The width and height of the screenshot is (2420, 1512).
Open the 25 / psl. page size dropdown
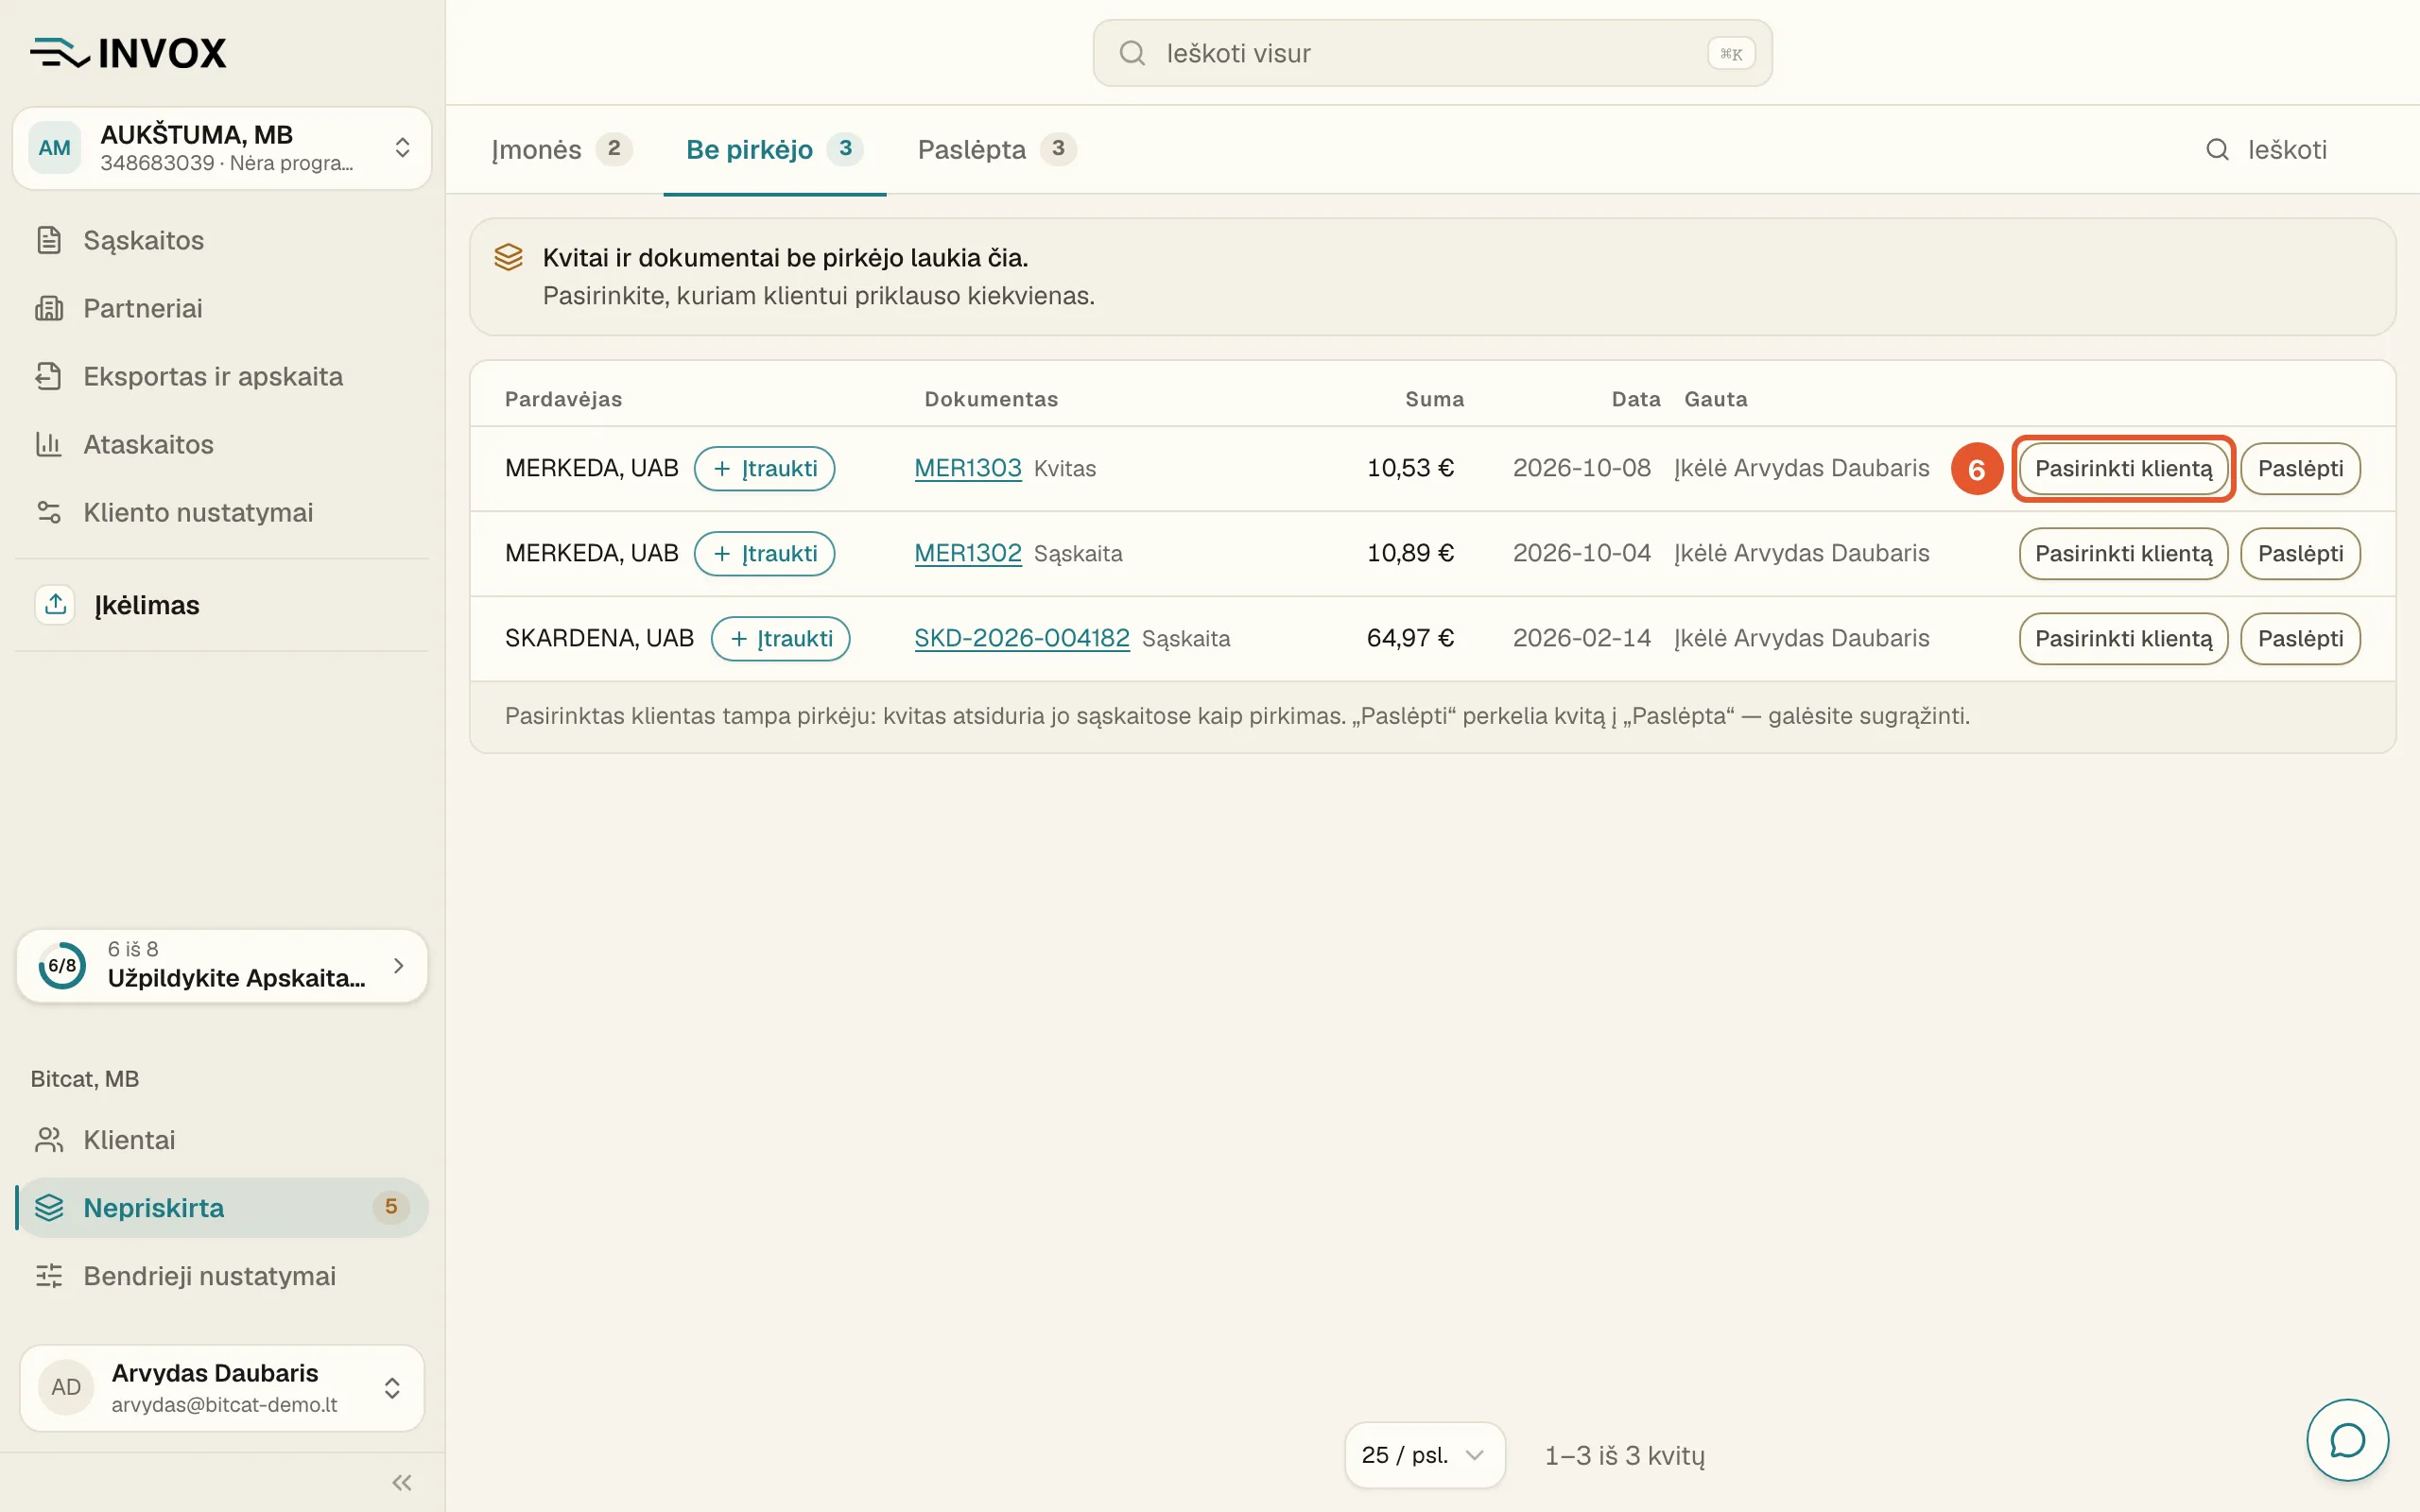coord(1424,1455)
